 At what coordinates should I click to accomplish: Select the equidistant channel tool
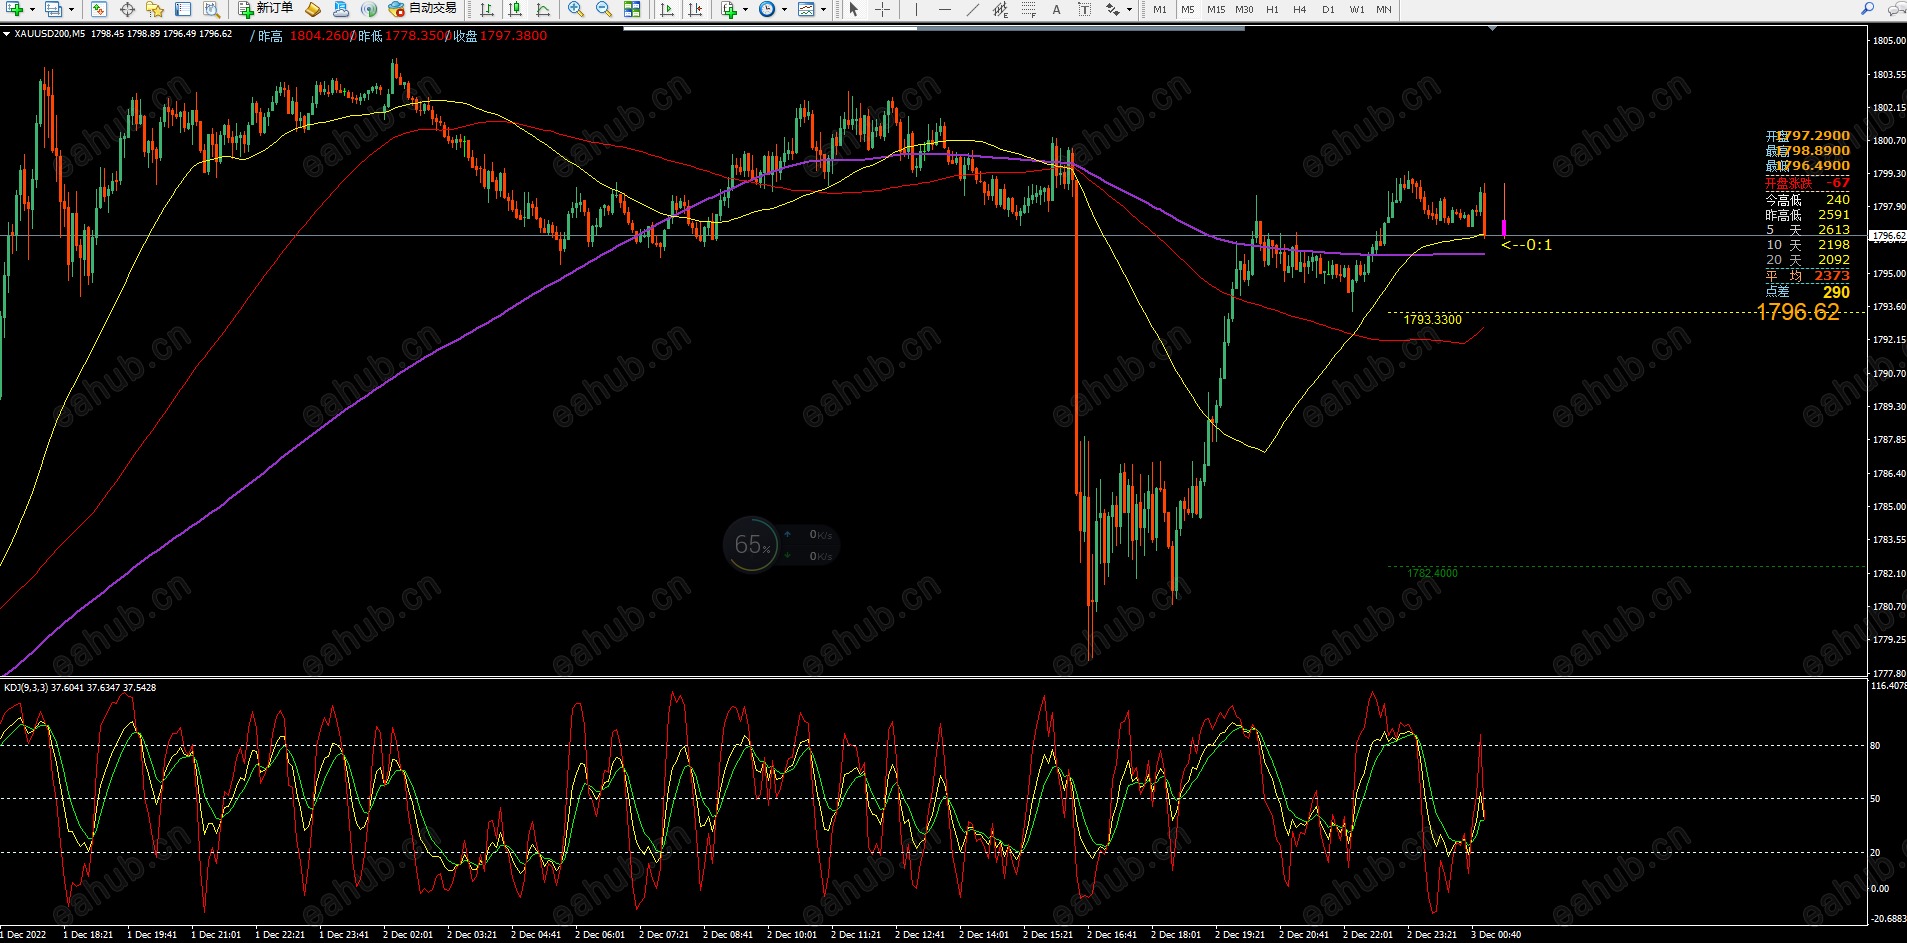pos(1000,9)
